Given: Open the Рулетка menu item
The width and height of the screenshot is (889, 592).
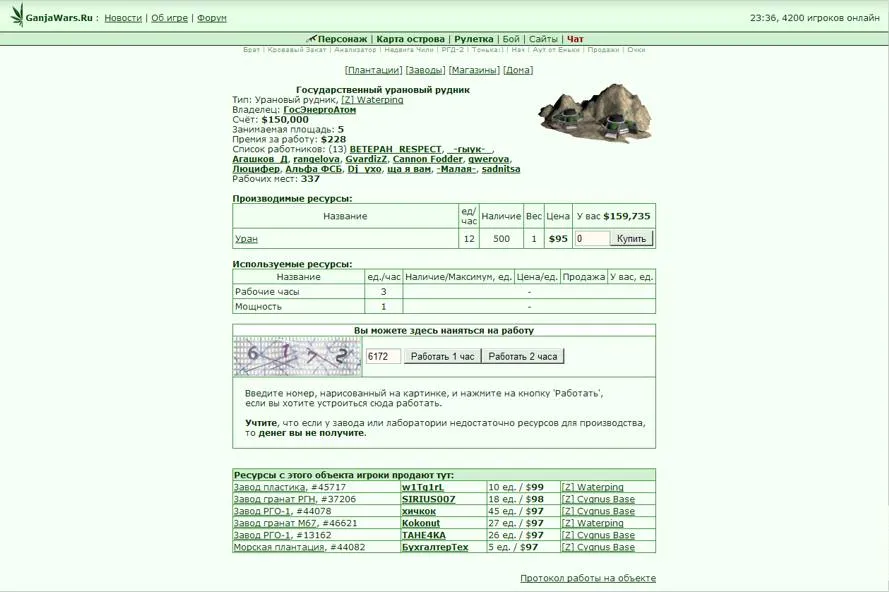Looking at the screenshot, I should [474, 39].
